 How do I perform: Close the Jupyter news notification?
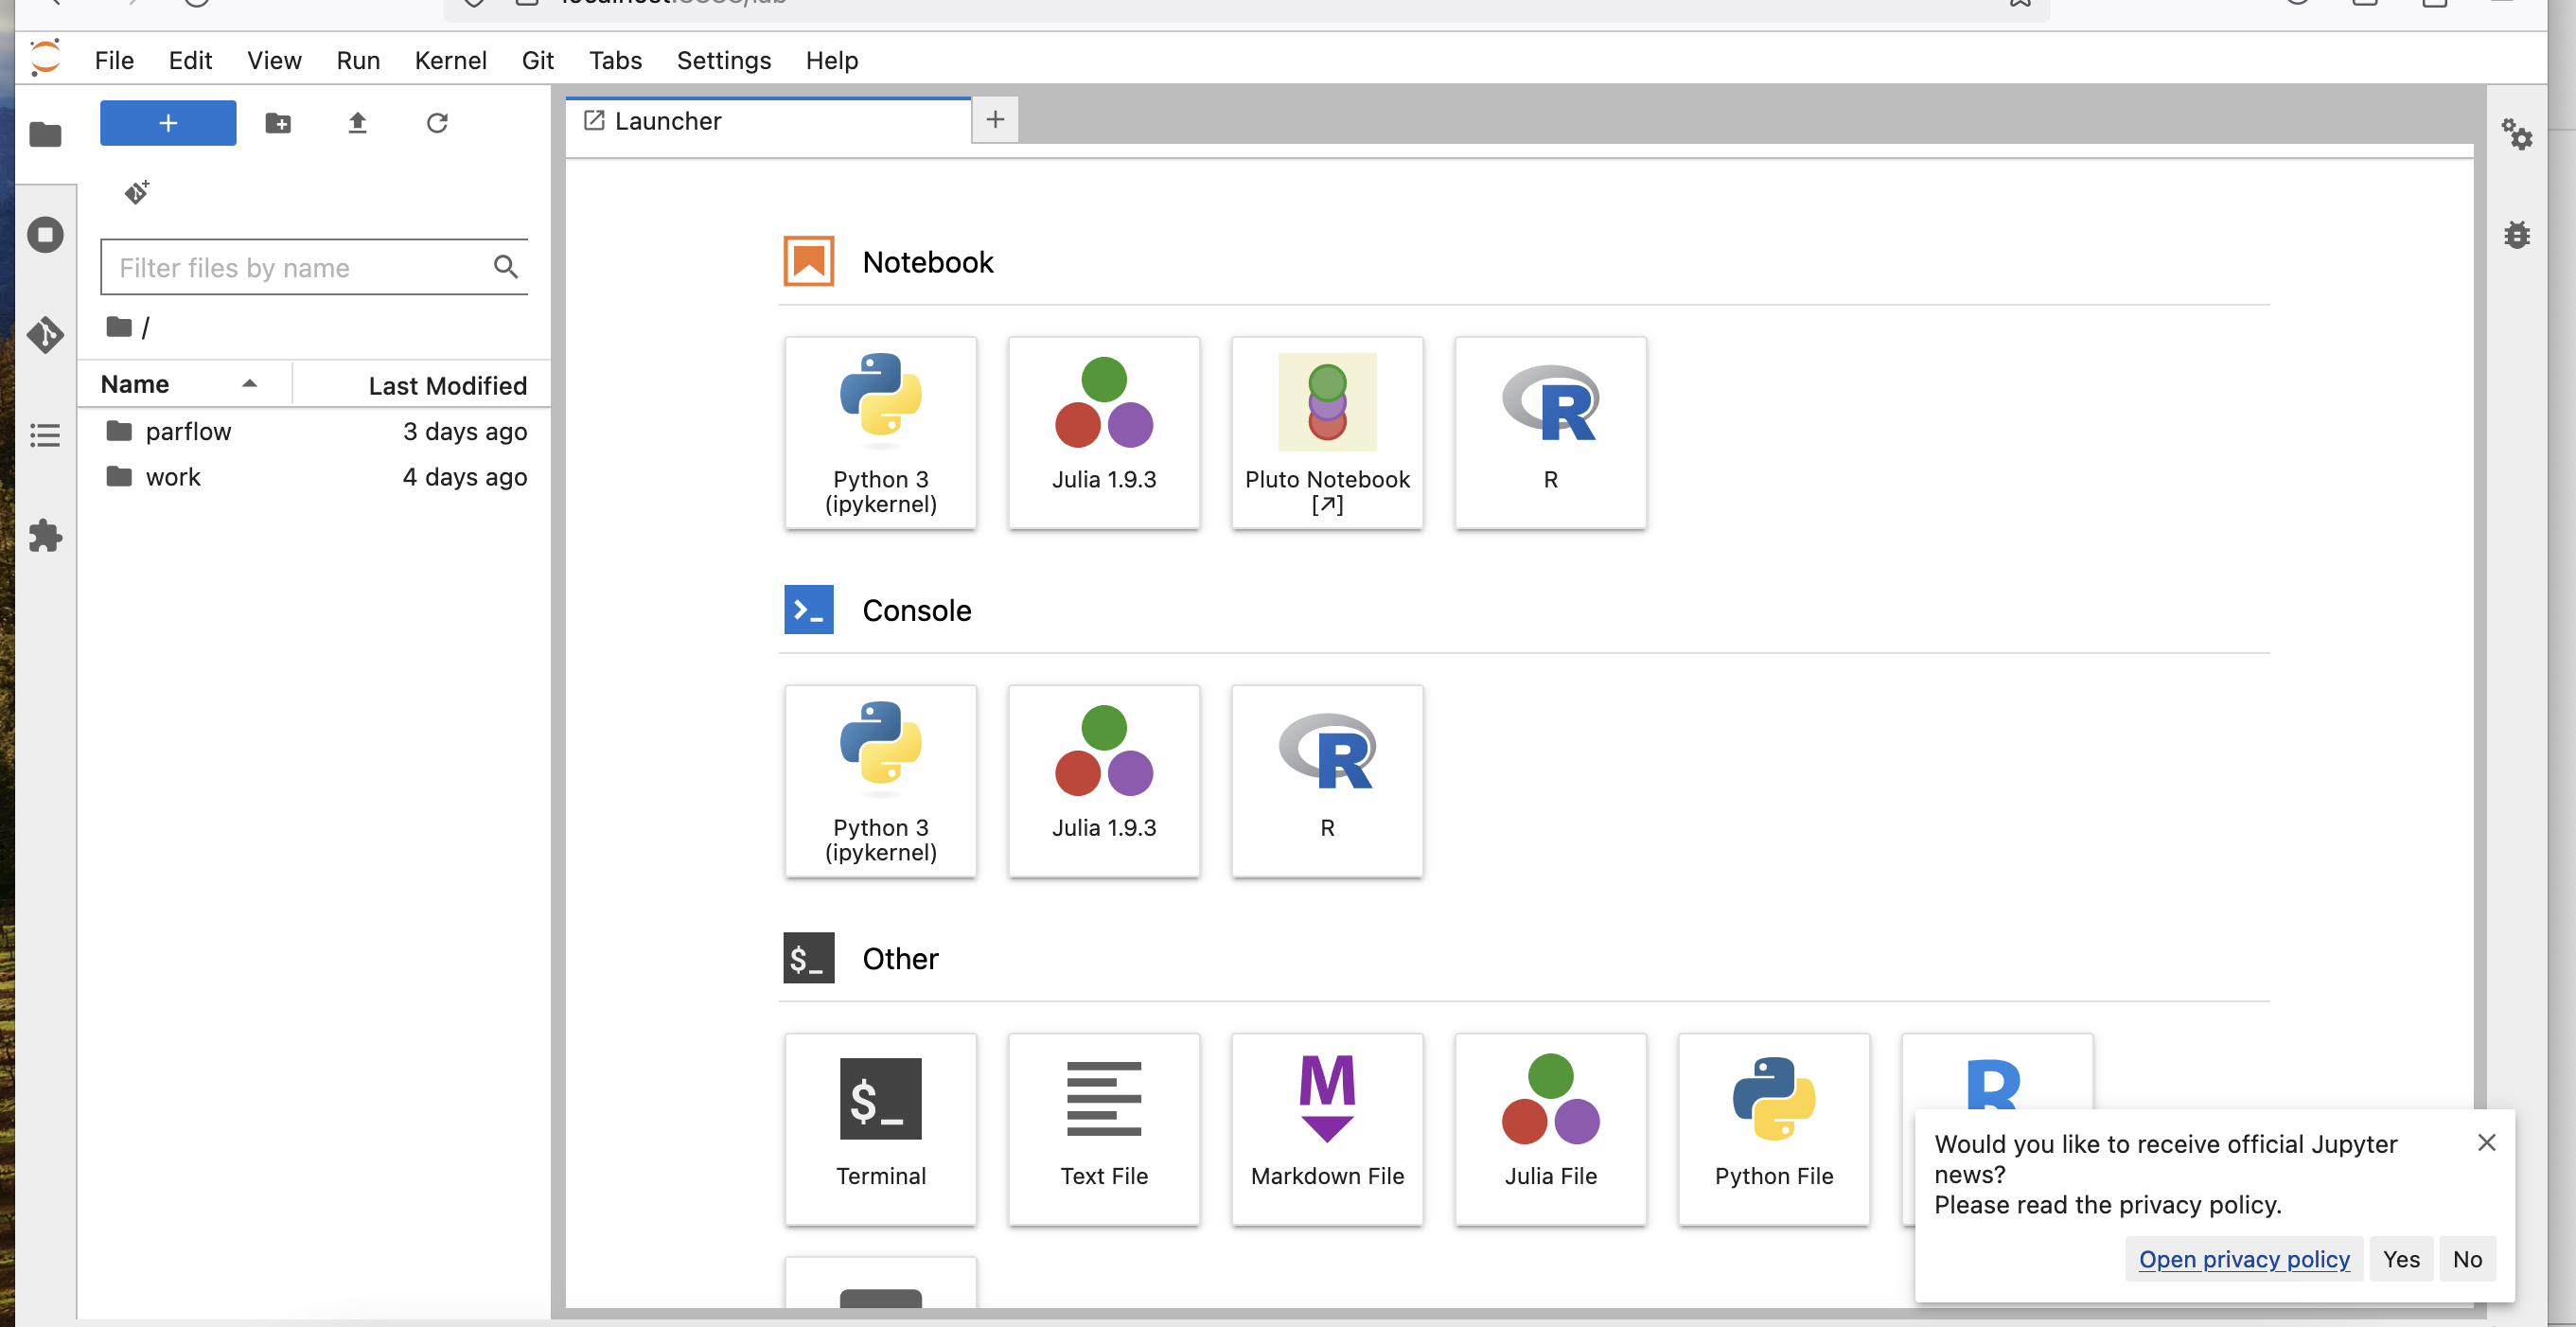[x=2486, y=1143]
